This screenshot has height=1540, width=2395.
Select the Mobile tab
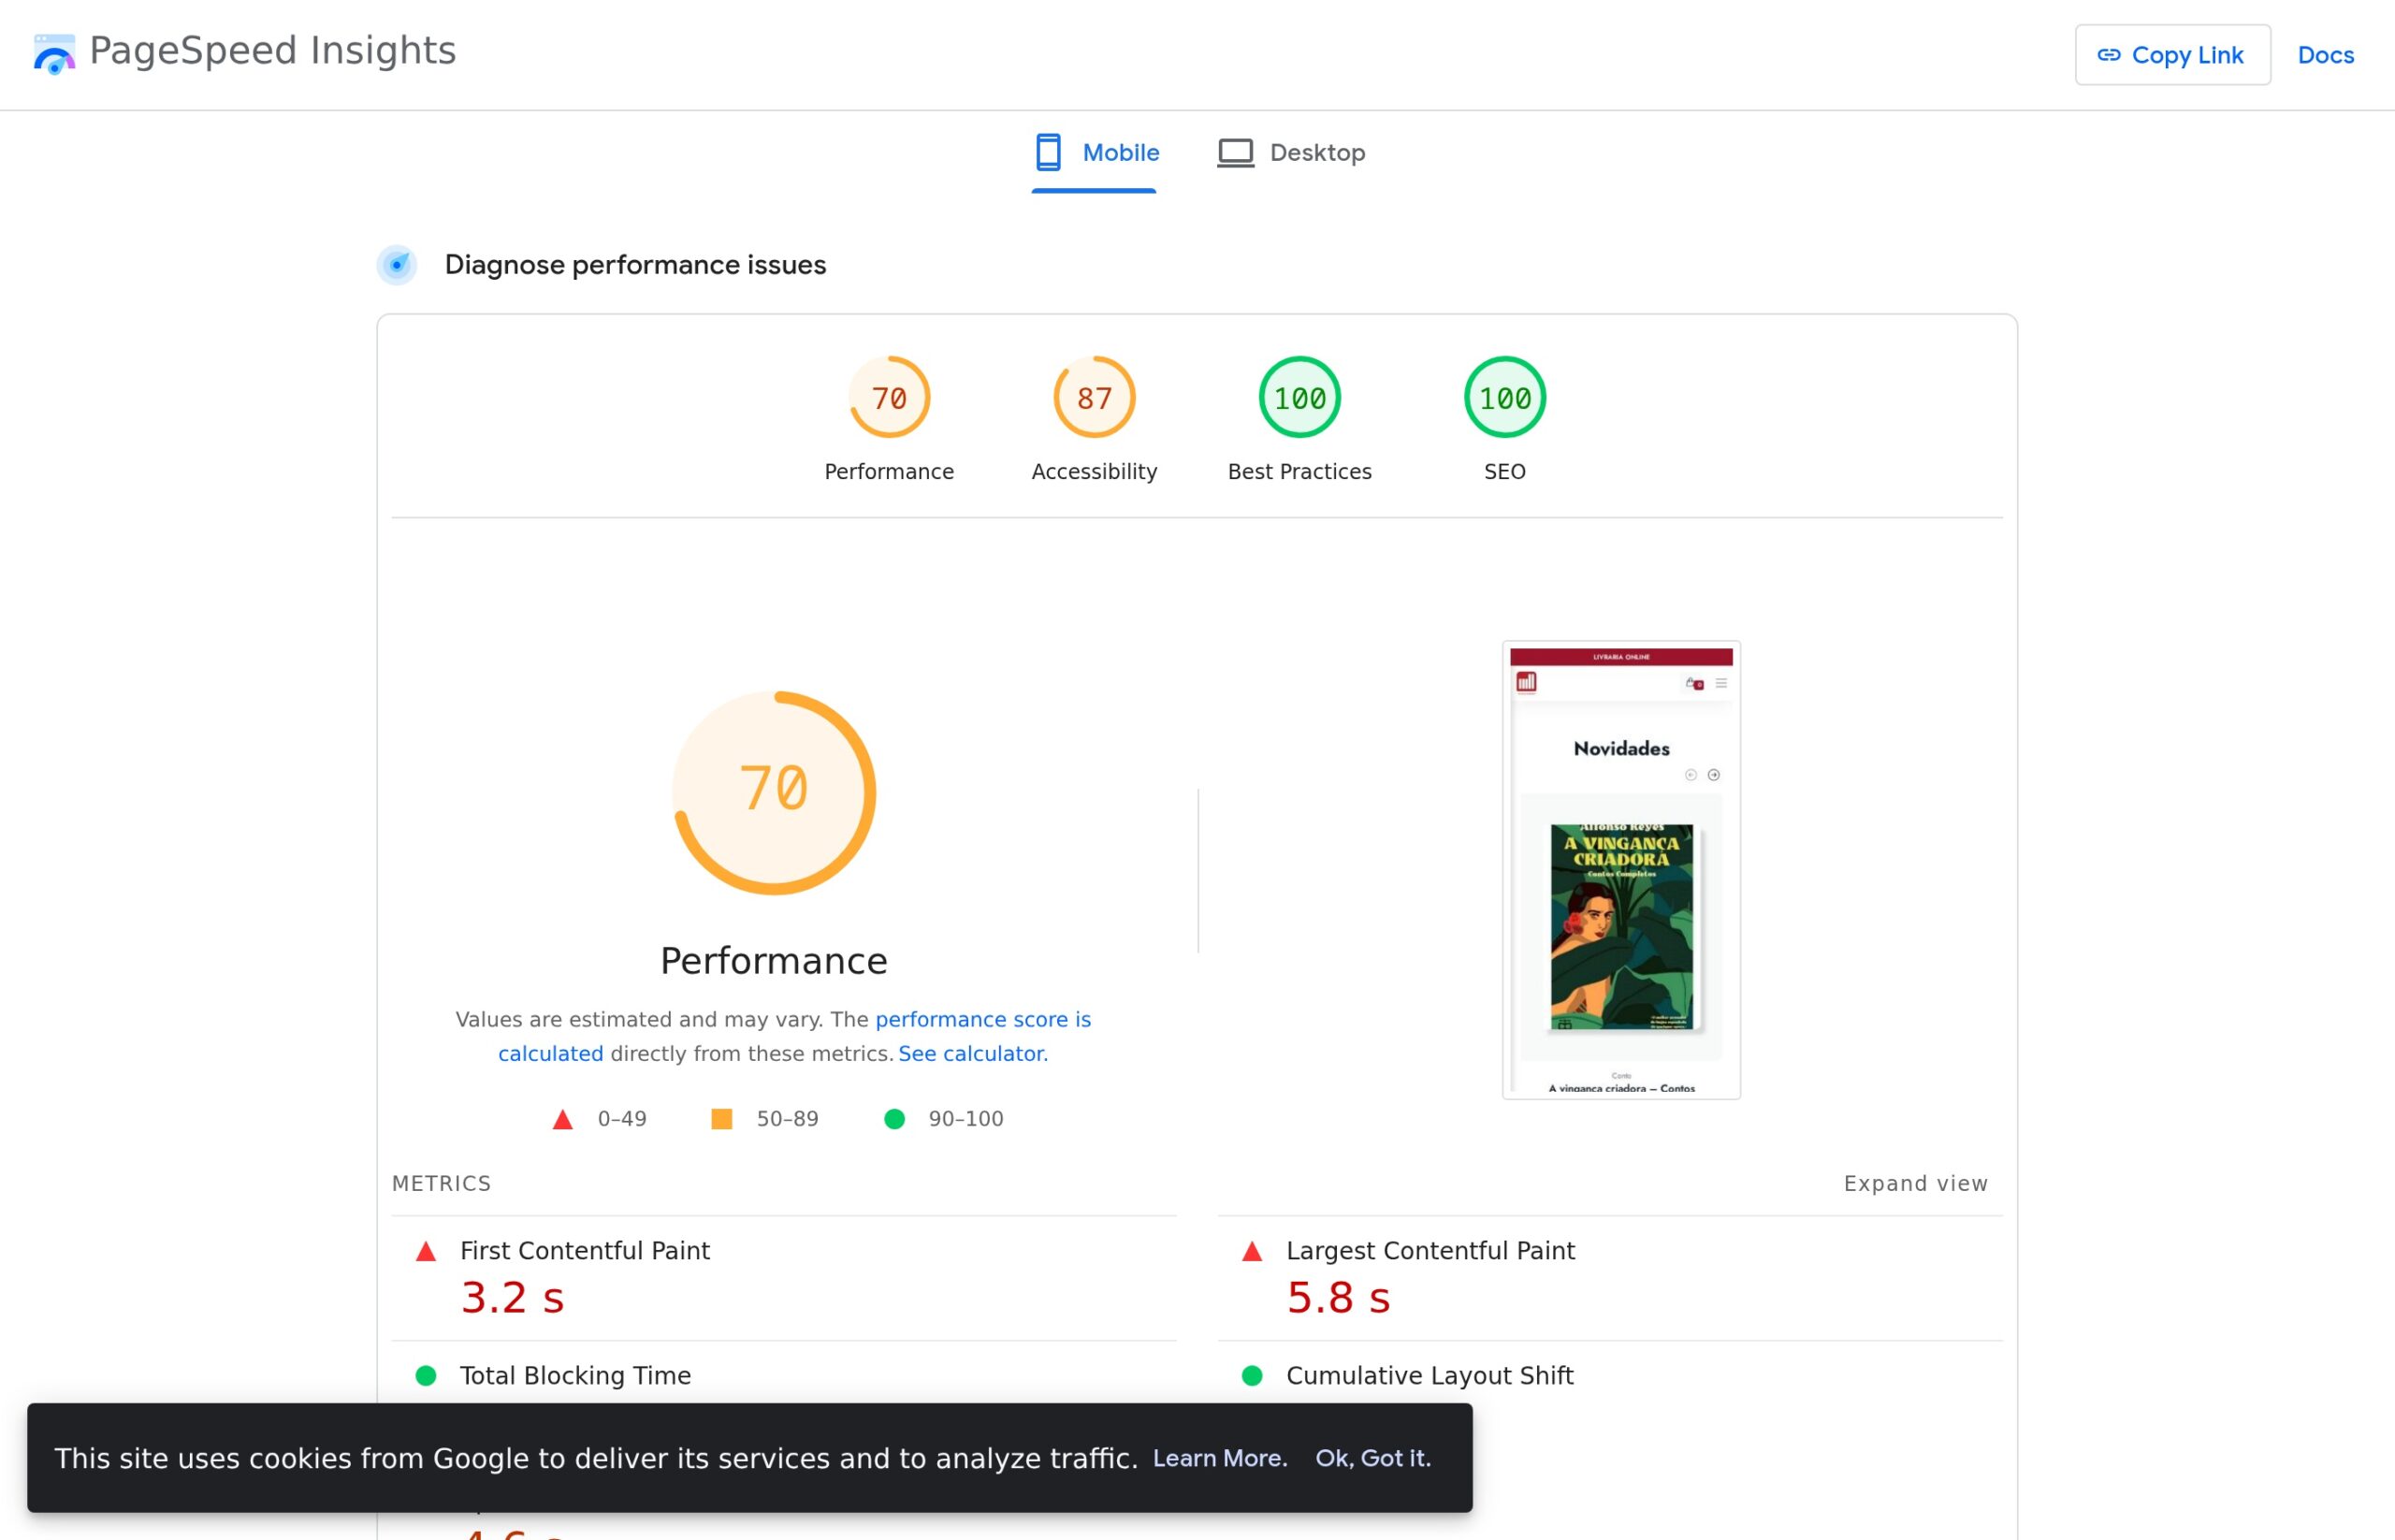(x=1120, y=152)
